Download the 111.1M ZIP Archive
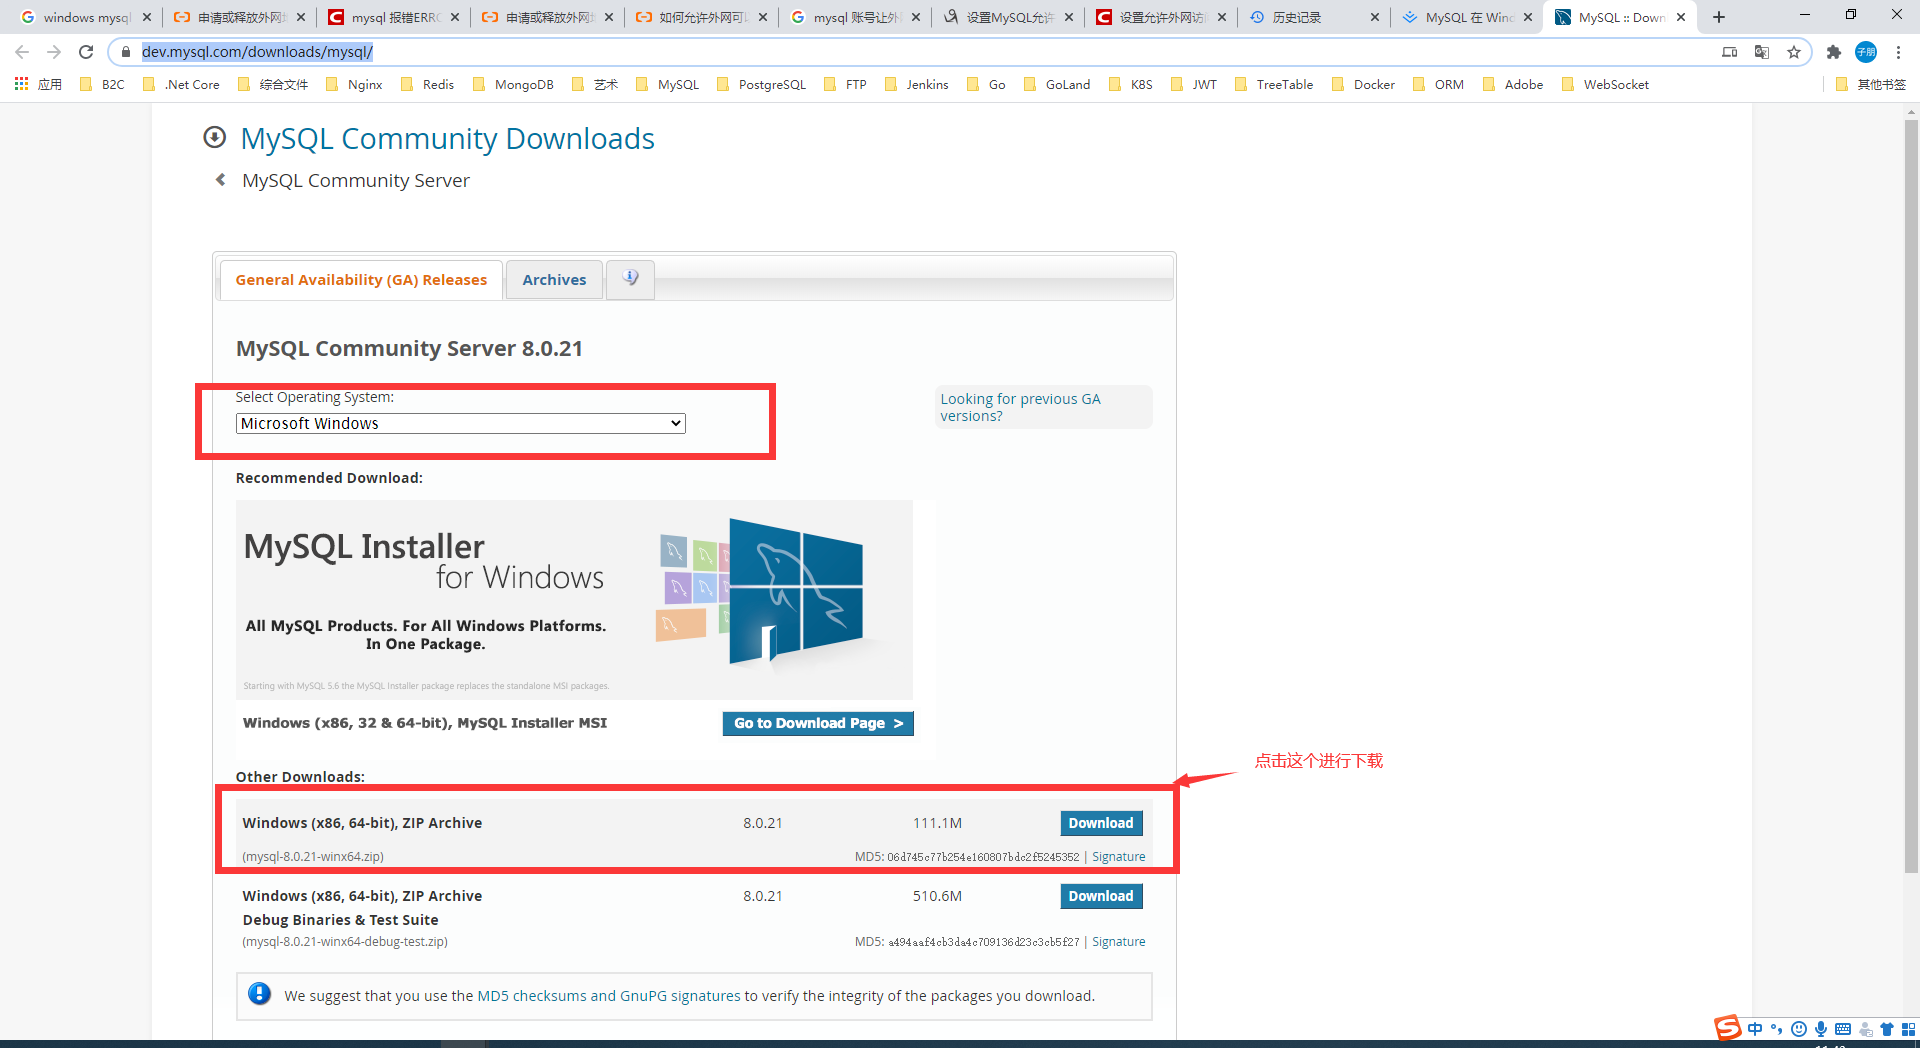This screenshot has width=1920, height=1048. tap(1101, 823)
